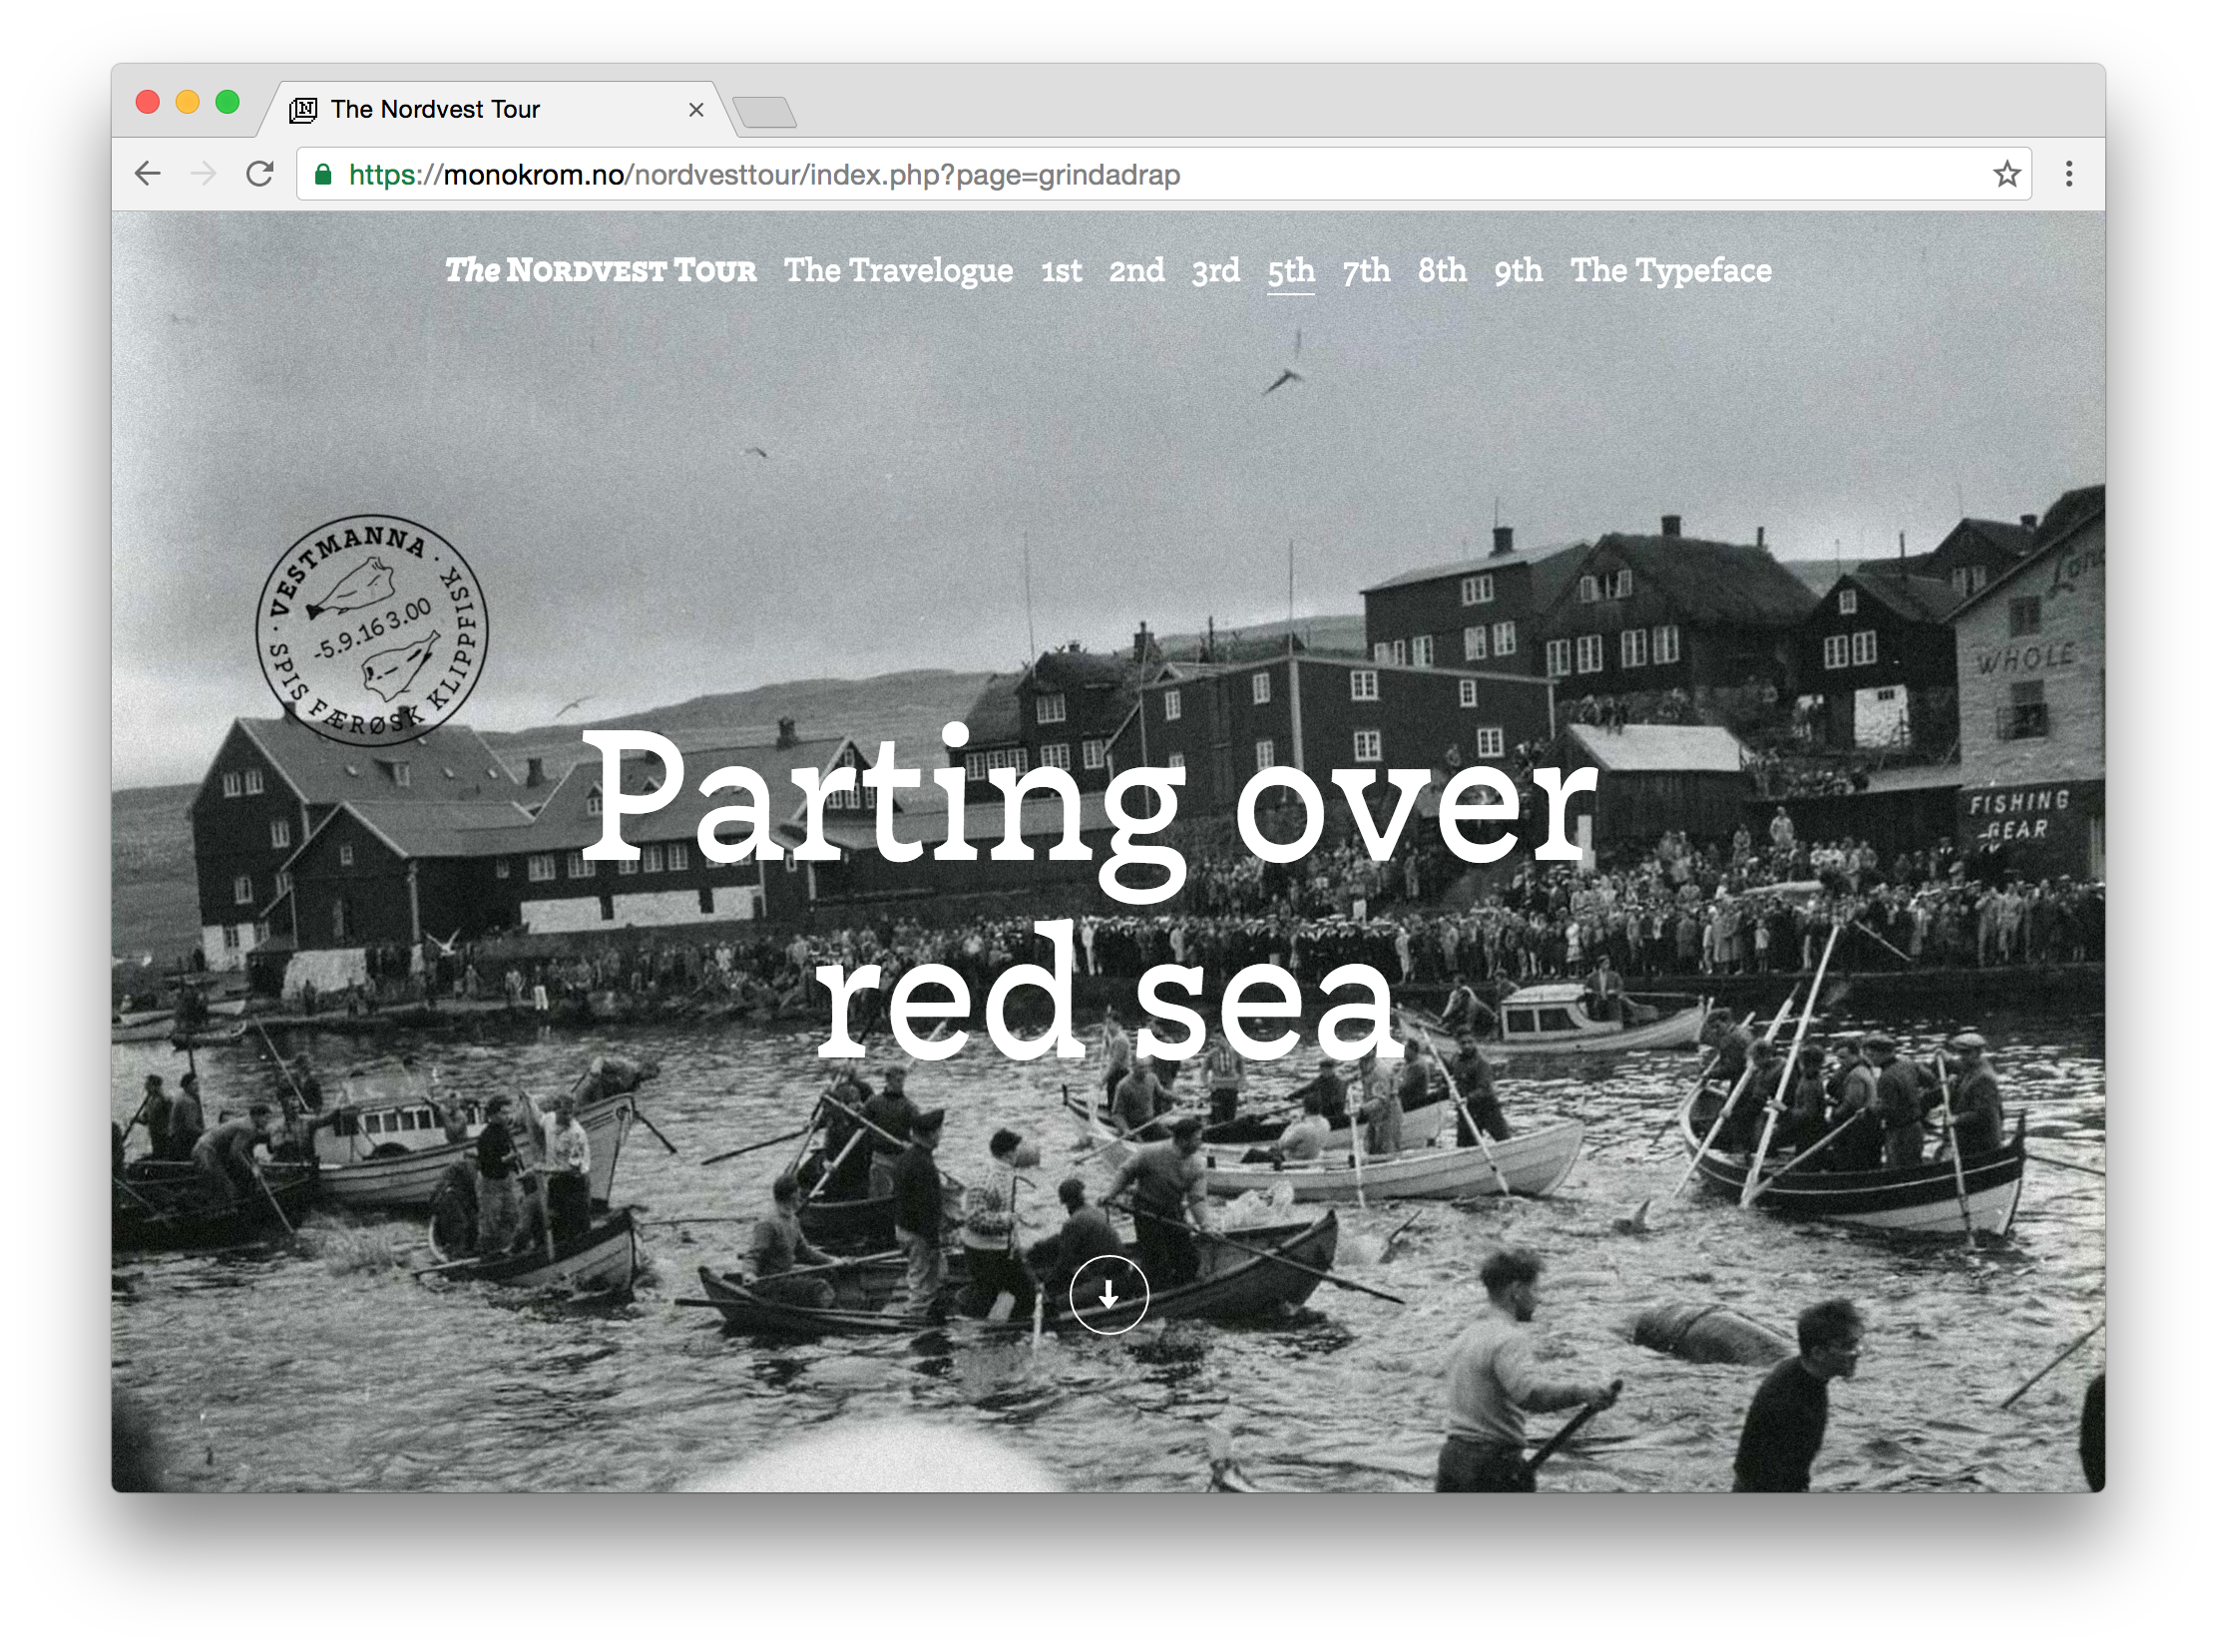Reload the page with refresh icon
This screenshot has width=2217, height=1652.
(x=260, y=174)
